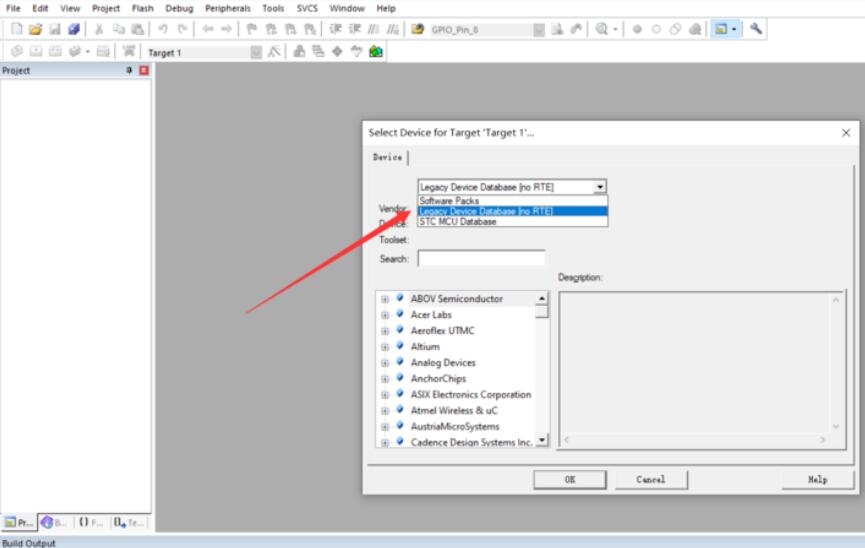Choose STC MCU Database option
The height and width of the screenshot is (548, 865).
(457, 221)
